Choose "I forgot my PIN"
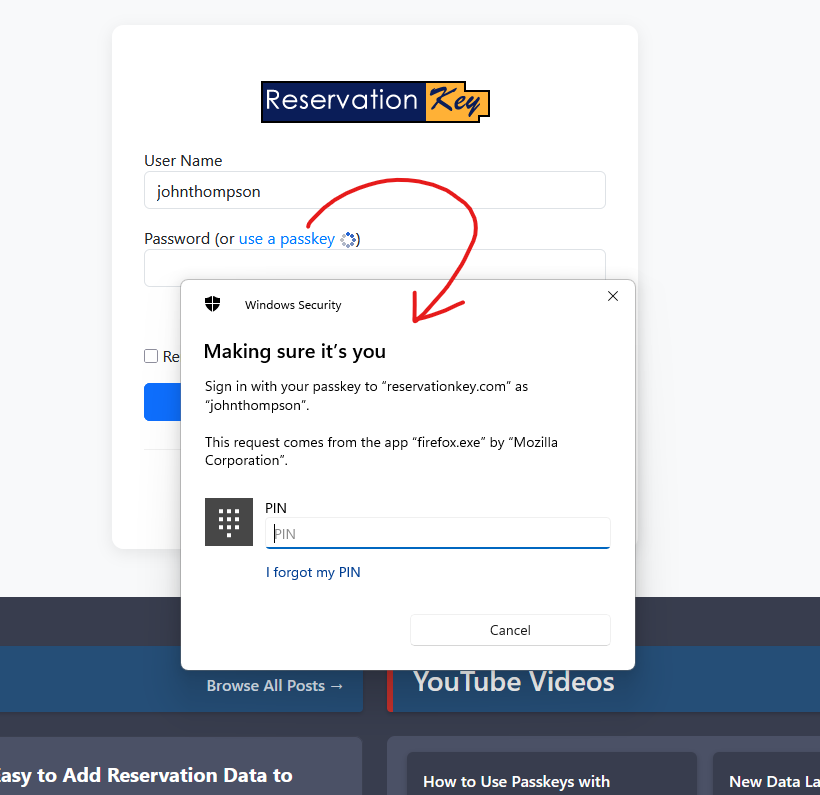The width and height of the screenshot is (820, 795). (x=313, y=573)
